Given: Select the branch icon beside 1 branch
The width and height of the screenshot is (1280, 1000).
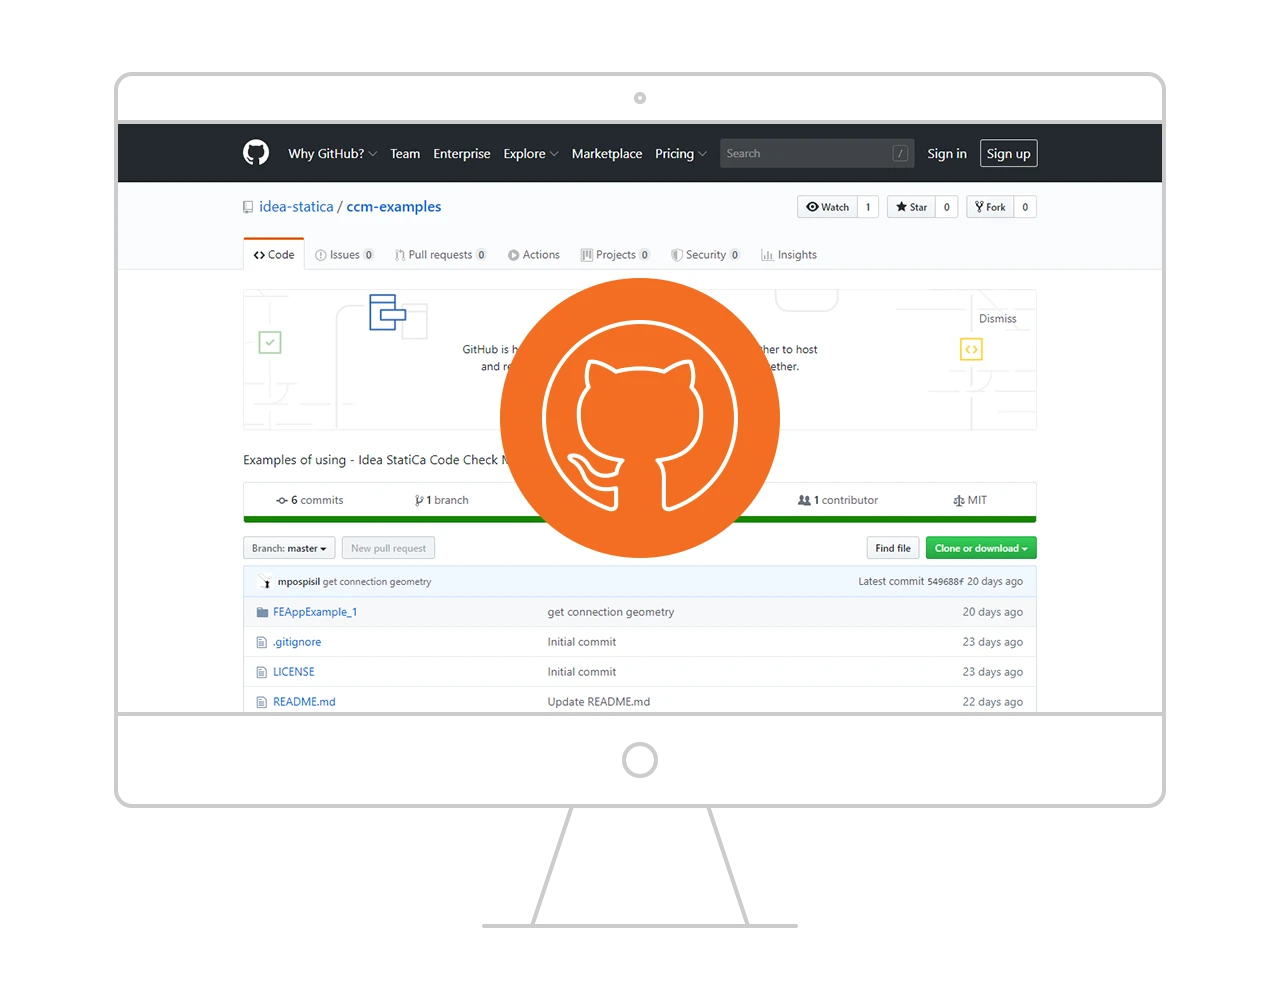Looking at the screenshot, I should 419,500.
